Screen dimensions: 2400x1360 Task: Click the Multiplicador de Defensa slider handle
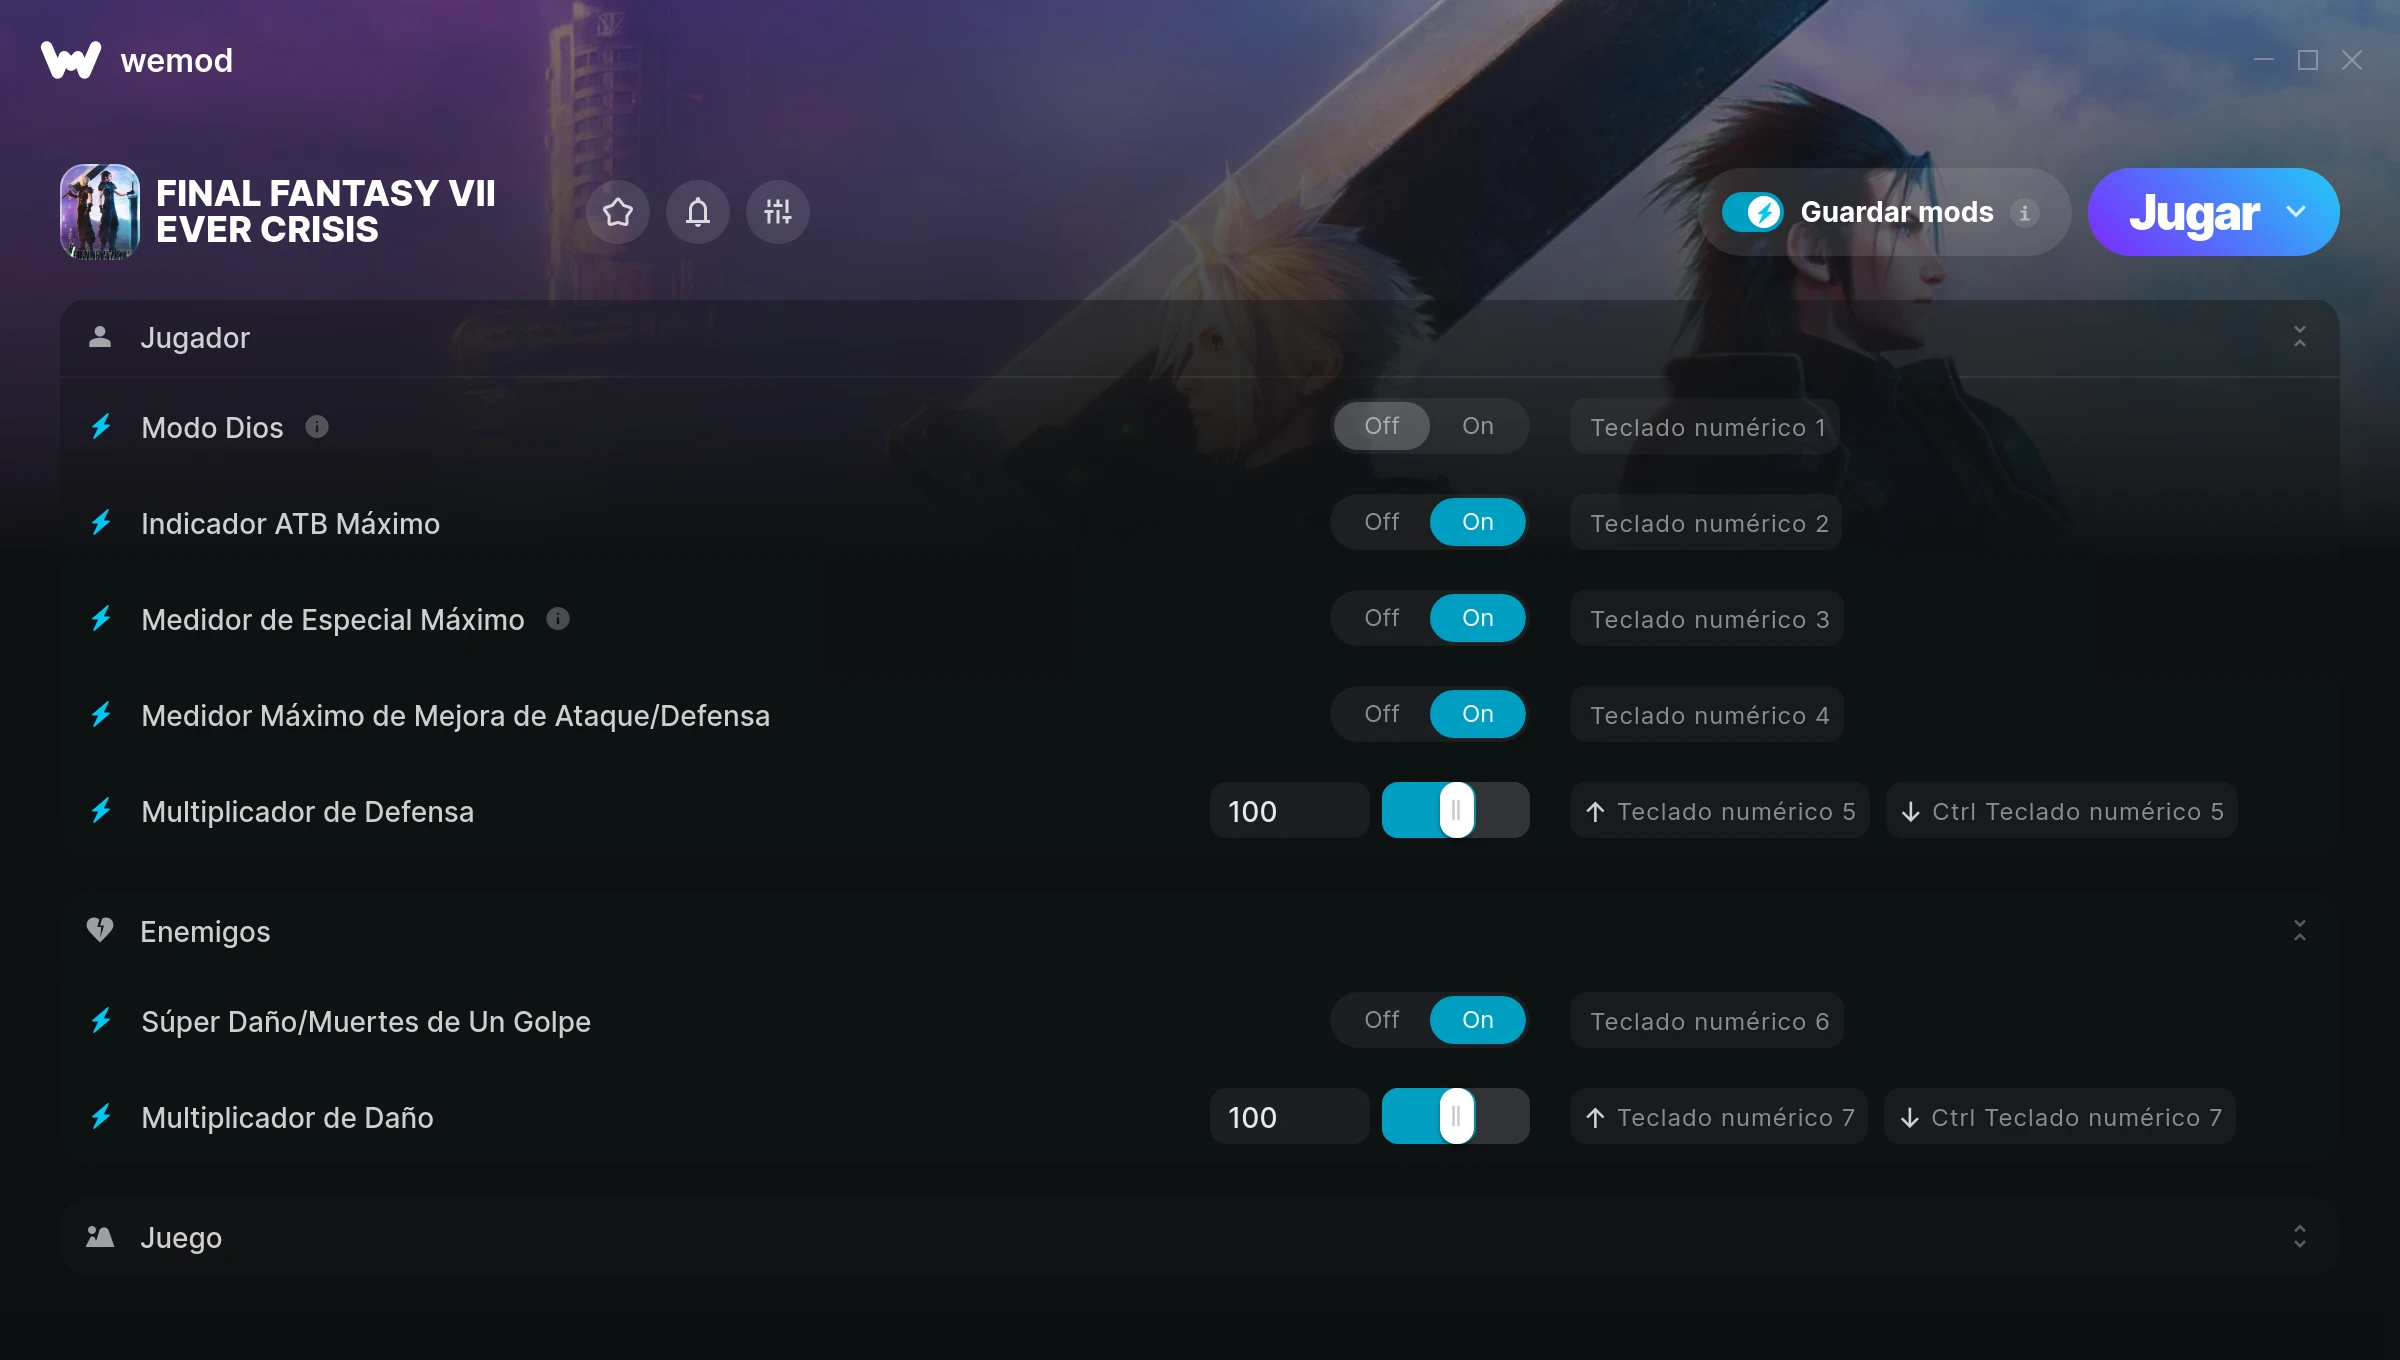point(1457,810)
